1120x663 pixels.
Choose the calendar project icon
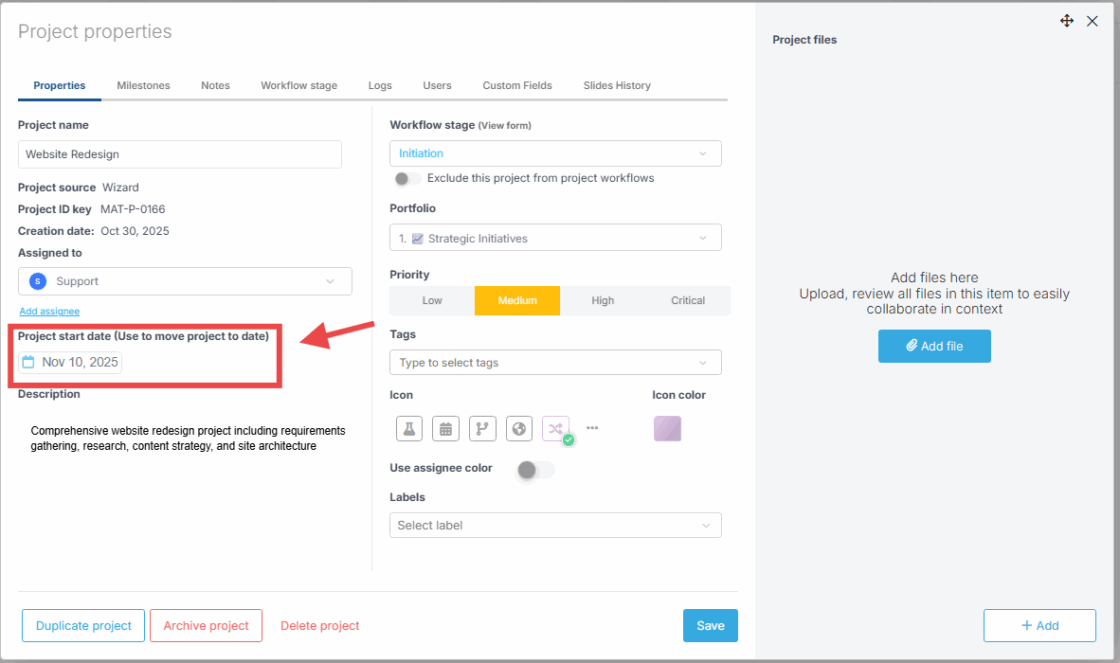tap(446, 428)
